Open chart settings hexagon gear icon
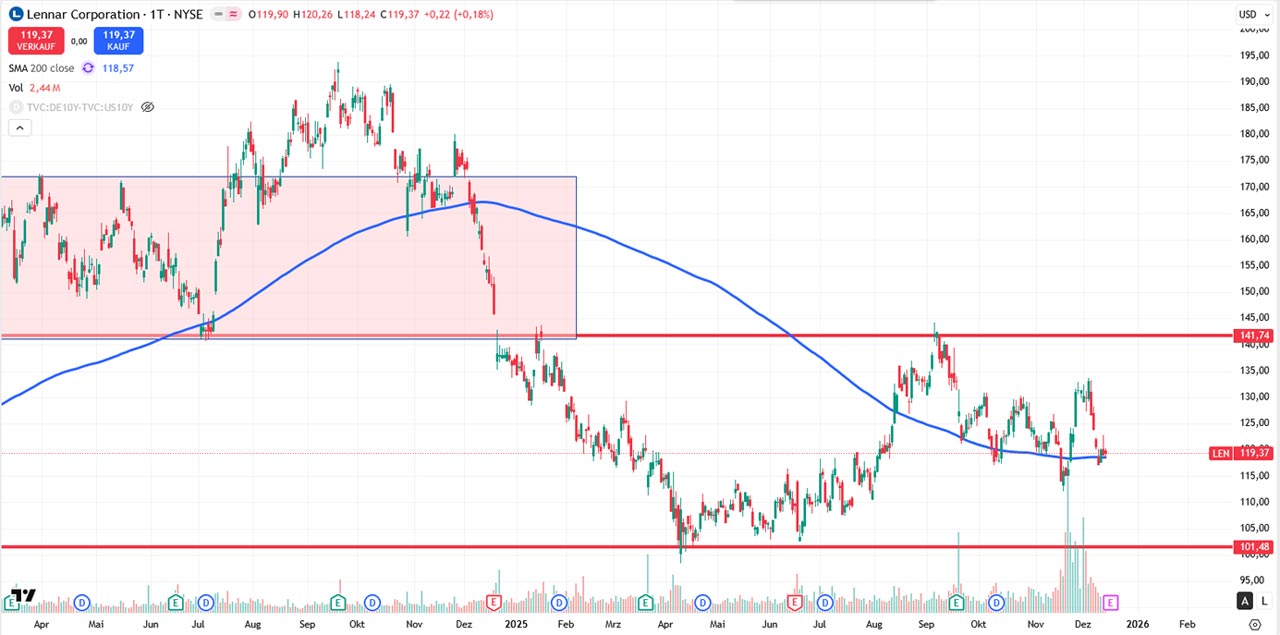 coord(1254,623)
